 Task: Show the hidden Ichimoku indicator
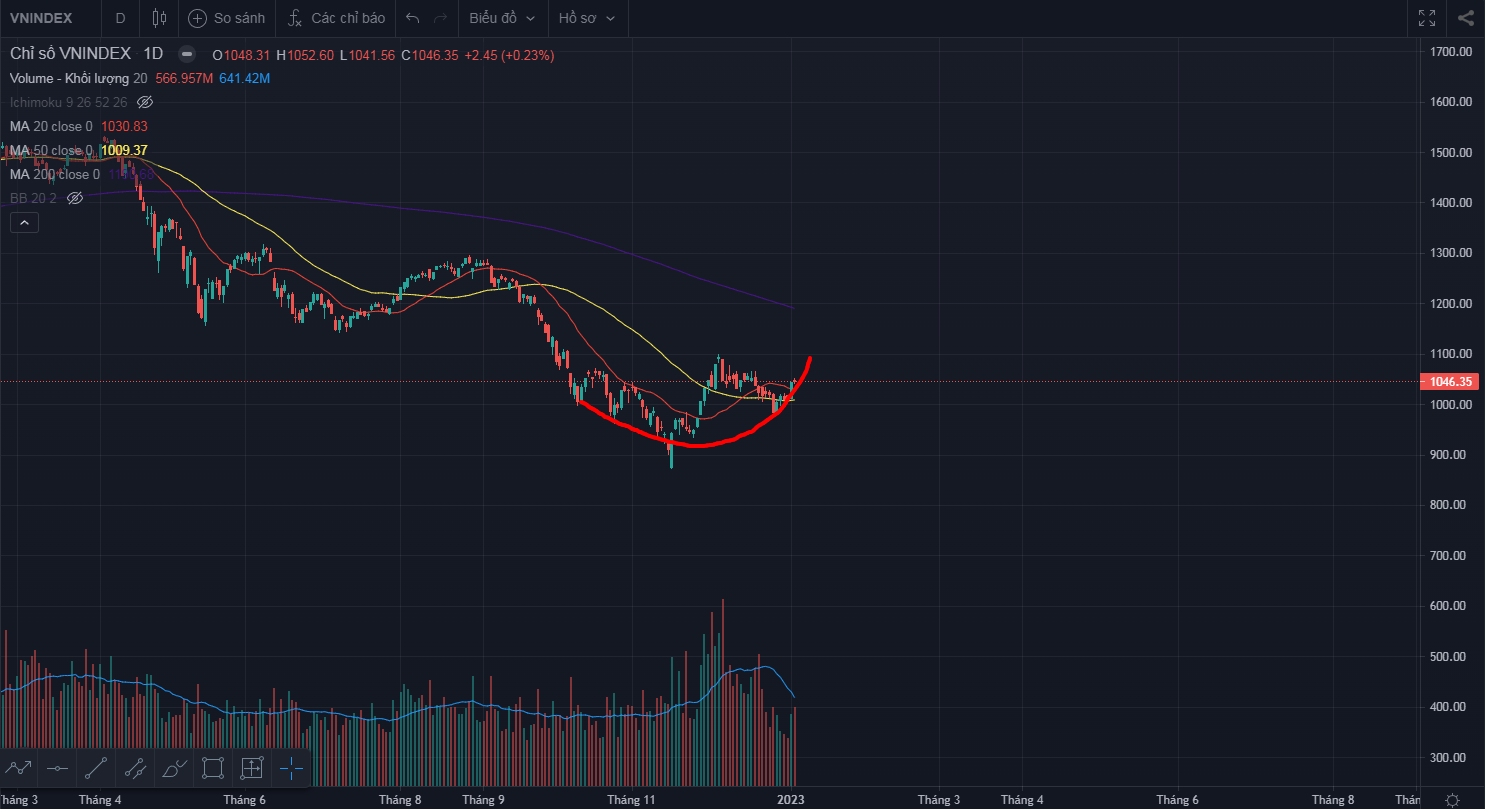pyautogui.click(x=145, y=102)
